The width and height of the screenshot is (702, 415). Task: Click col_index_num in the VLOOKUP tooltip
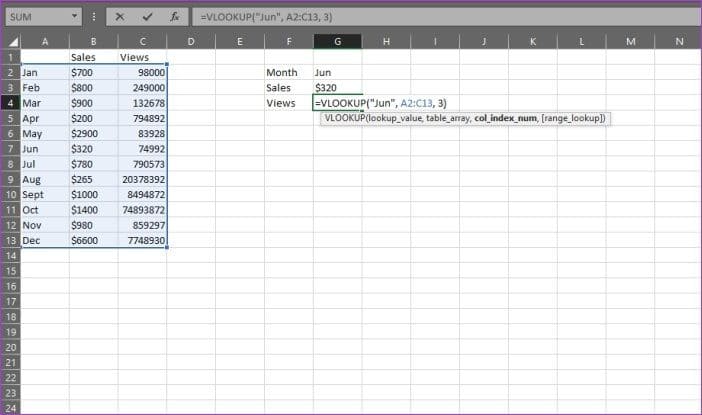(x=505, y=118)
